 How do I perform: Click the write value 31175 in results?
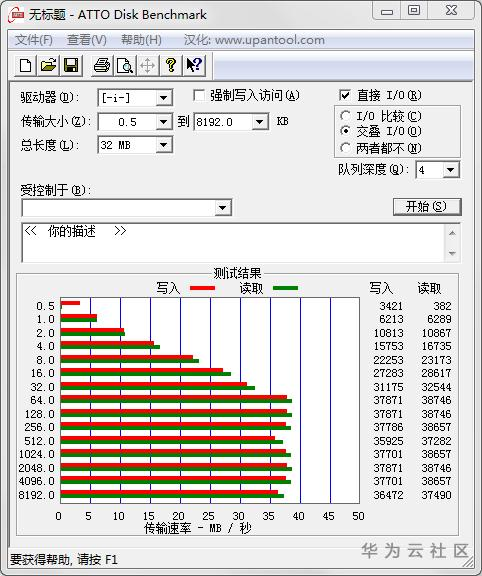tap(388, 387)
